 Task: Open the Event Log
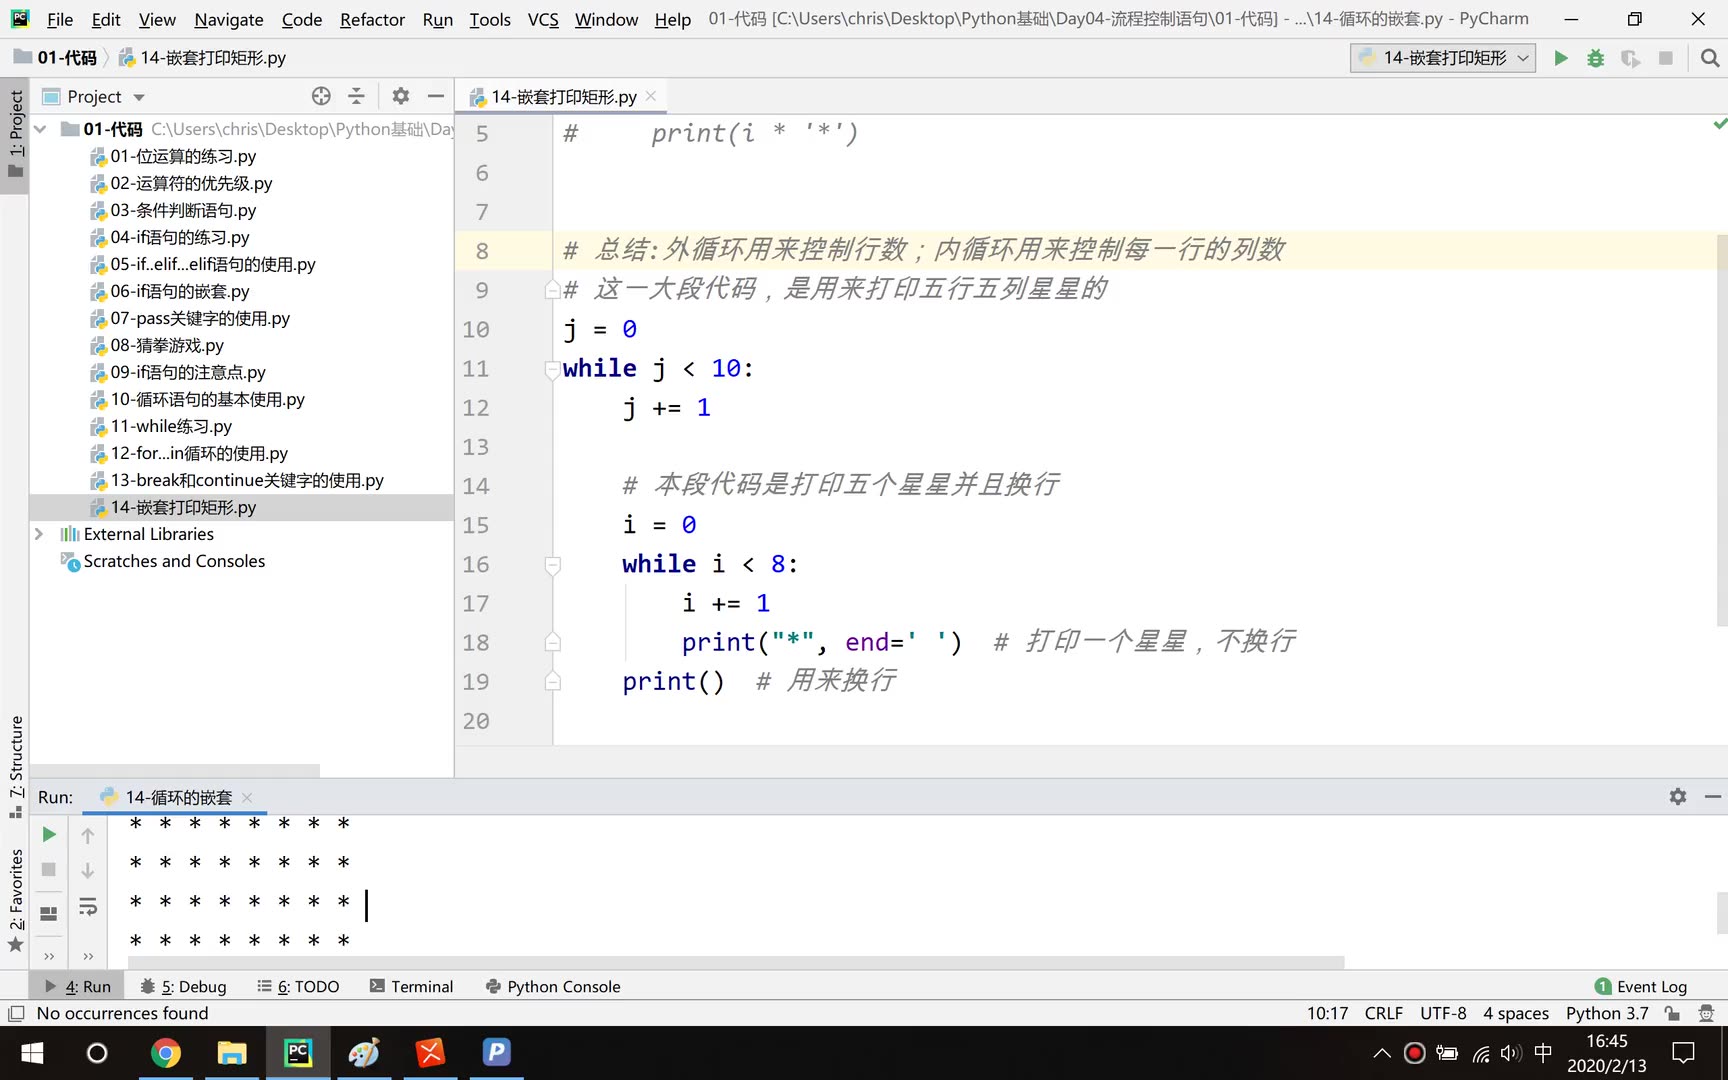click(x=1640, y=986)
